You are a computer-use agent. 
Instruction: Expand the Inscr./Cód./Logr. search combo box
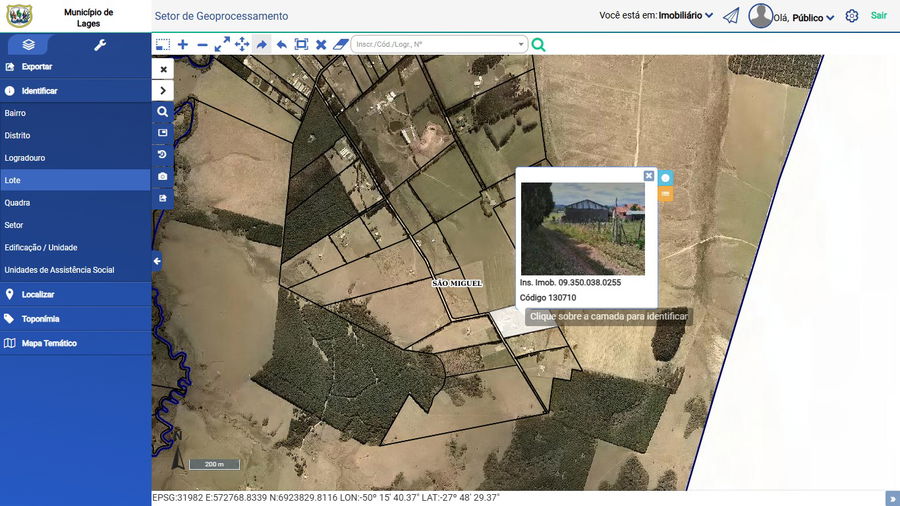521,45
